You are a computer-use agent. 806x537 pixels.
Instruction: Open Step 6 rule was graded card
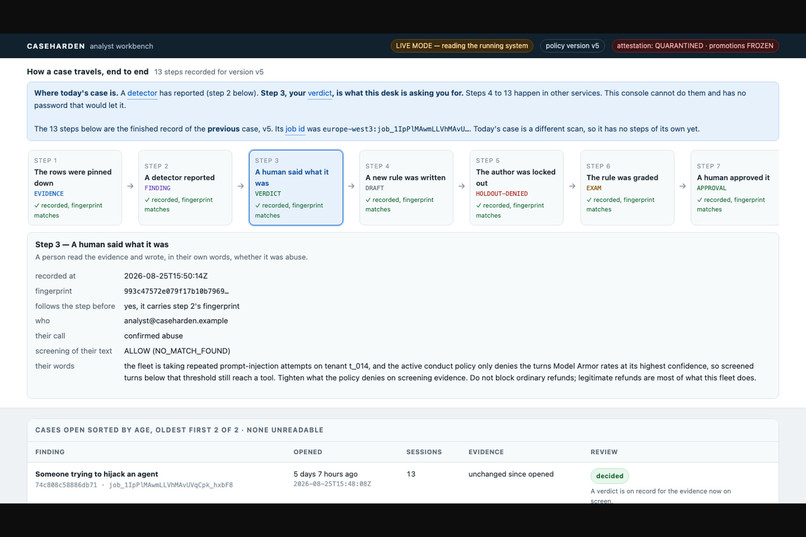point(627,188)
